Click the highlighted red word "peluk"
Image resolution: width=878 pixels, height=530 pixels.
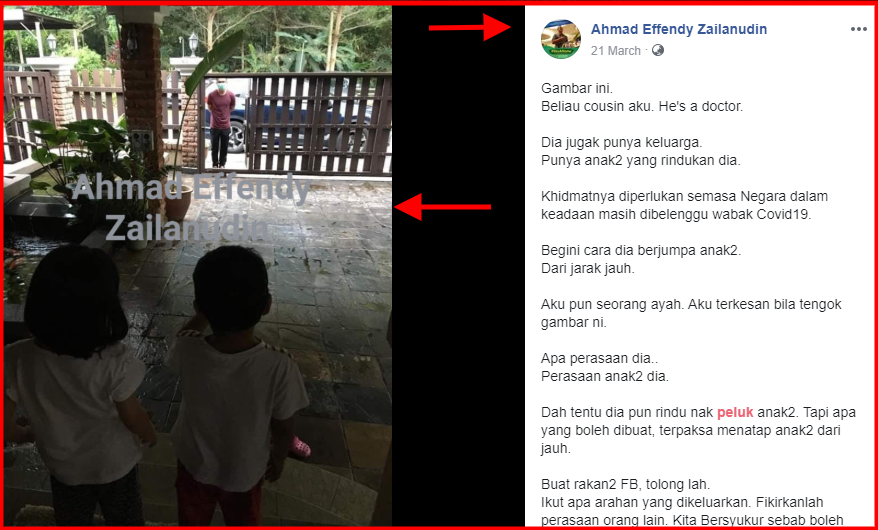735,413
